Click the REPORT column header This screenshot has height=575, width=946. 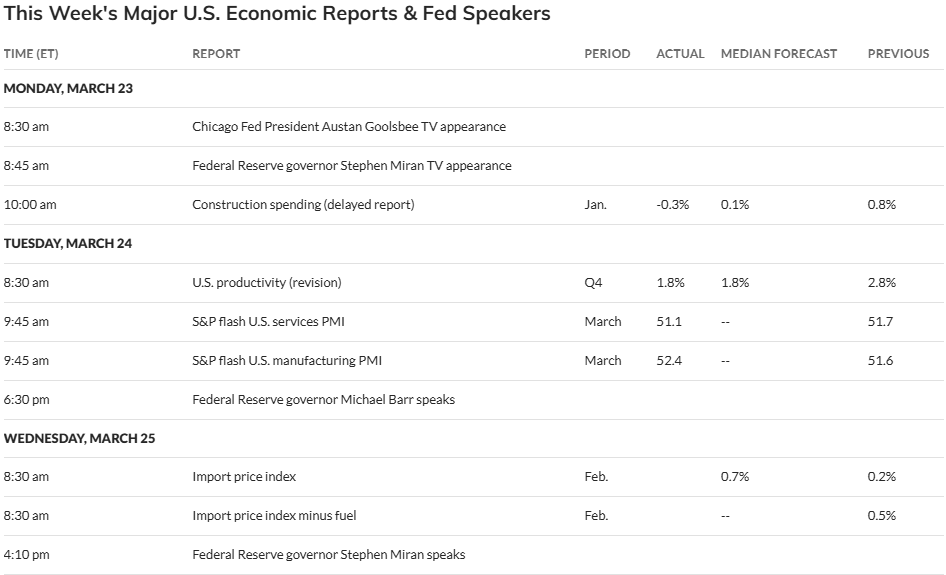coord(216,54)
